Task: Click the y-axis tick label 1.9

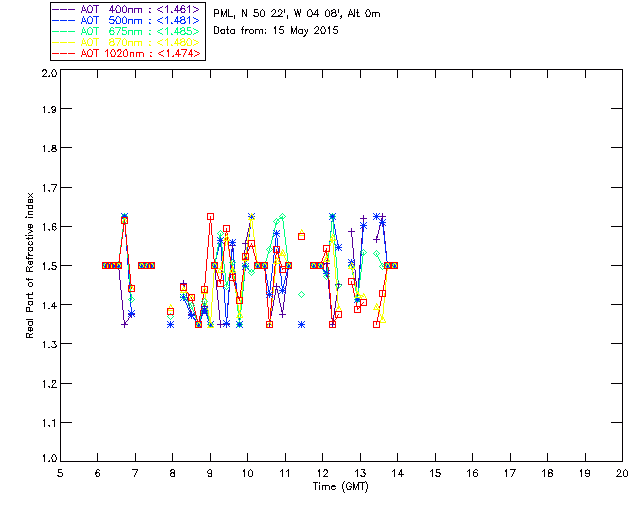Action: (49, 109)
